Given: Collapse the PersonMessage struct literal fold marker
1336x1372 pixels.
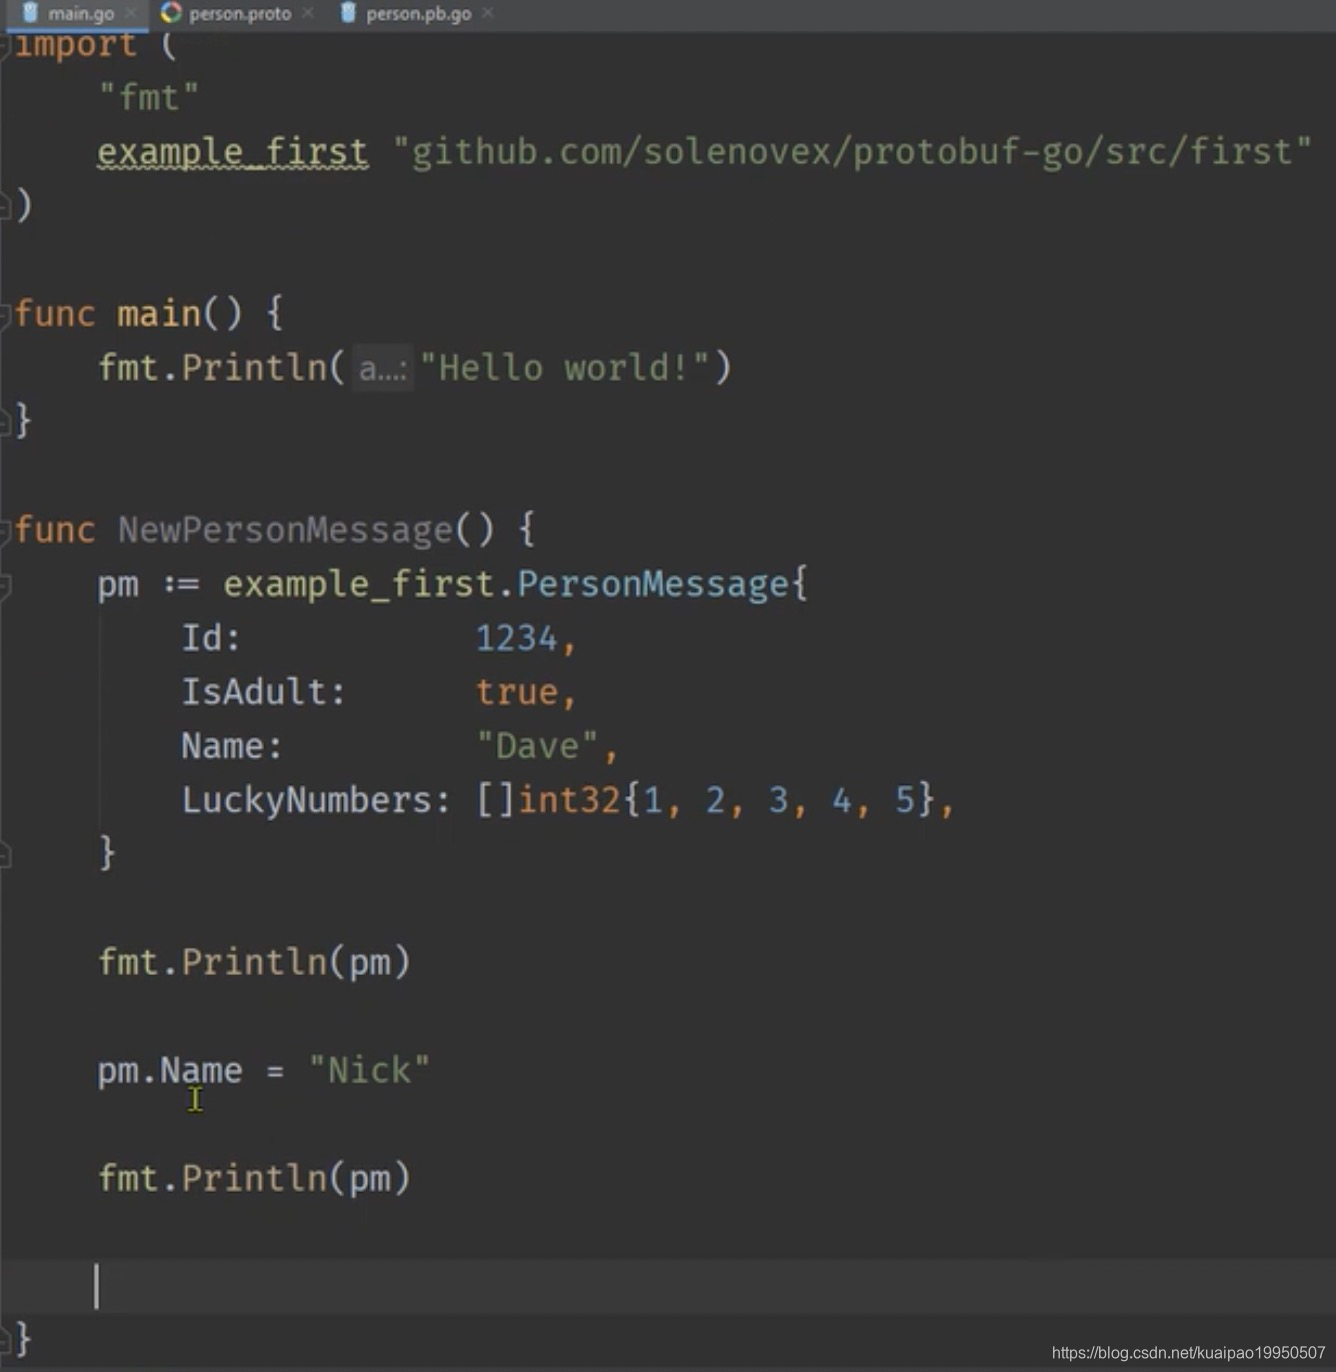Looking at the screenshot, I should click(5, 584).
